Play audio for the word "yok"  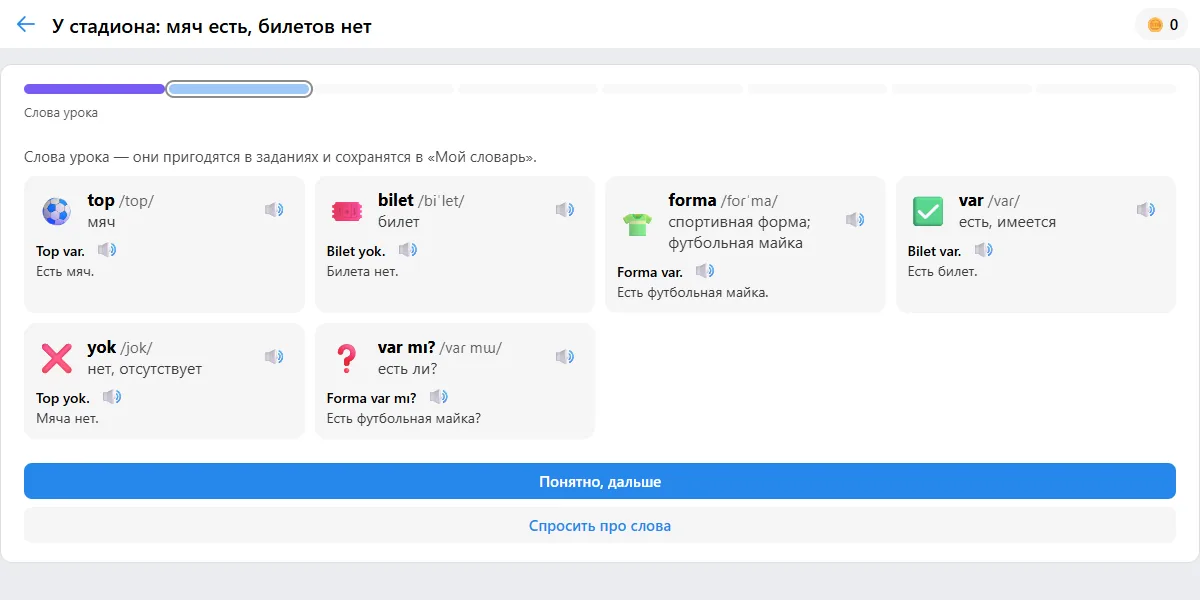pos(274,357)
